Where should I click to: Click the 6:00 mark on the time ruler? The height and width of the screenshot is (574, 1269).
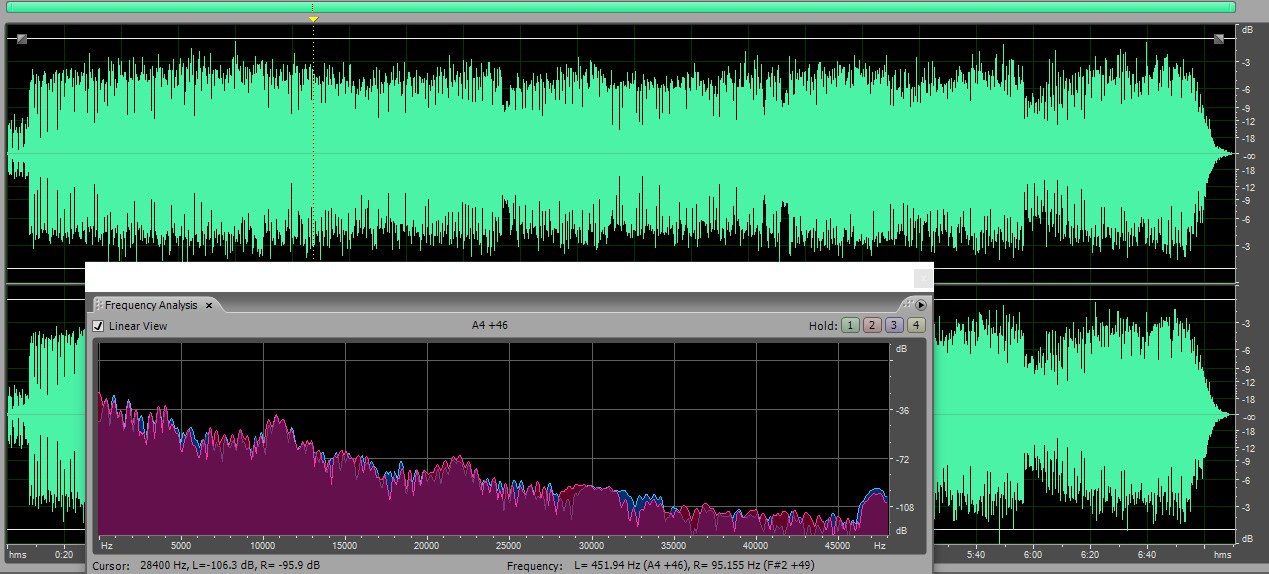coord(1033,554)
